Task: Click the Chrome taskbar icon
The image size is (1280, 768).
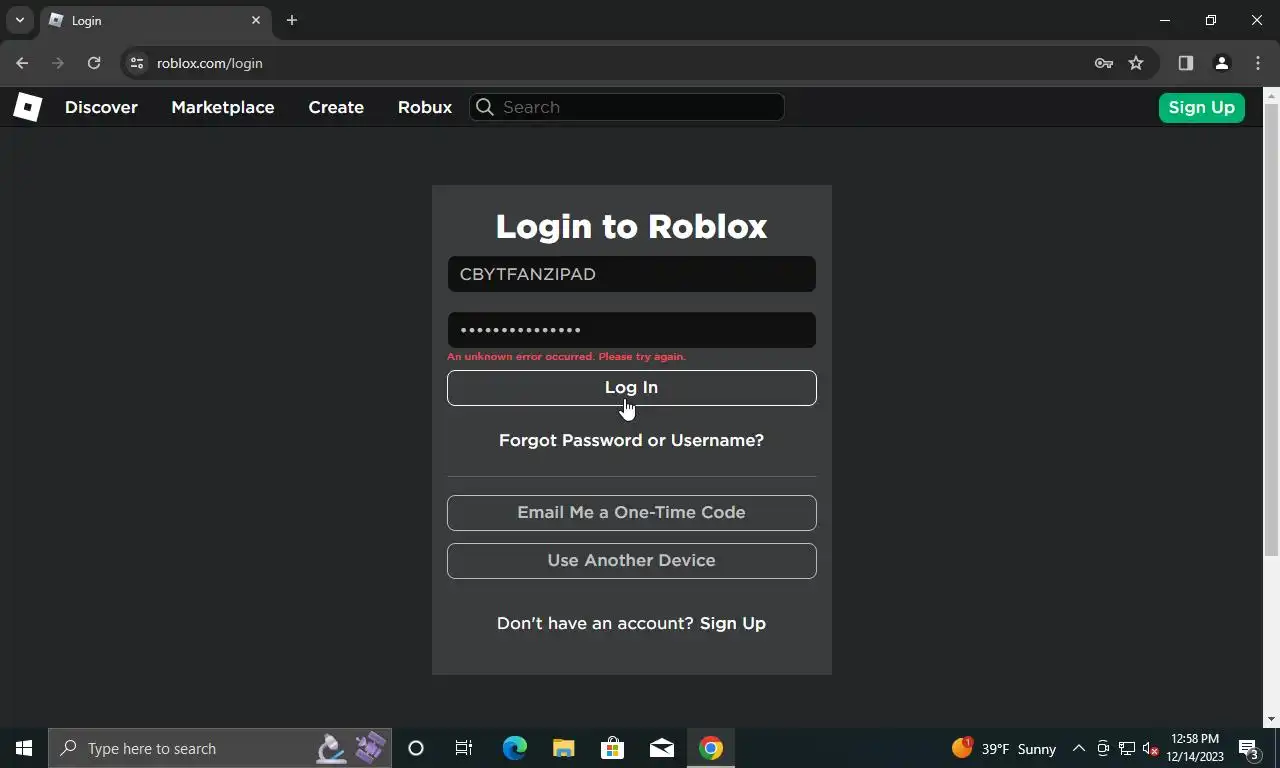Action: [x=711, y=748]
